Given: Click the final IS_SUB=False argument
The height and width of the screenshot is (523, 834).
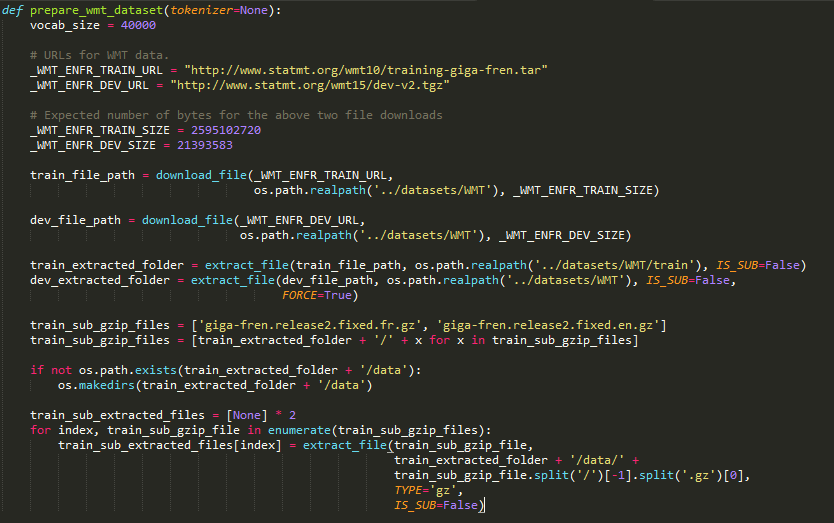Looking at the screenshot, I should [x=436, y=505].
